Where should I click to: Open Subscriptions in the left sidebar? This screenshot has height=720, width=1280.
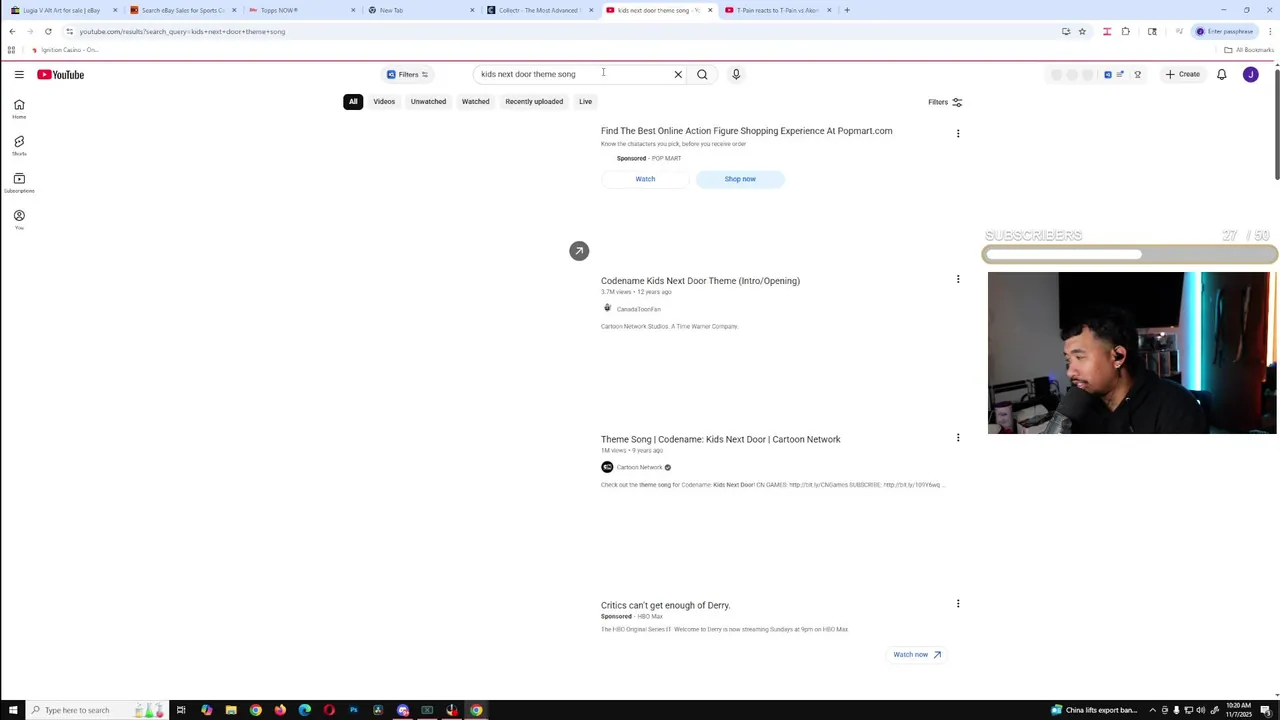coord(19,183)
